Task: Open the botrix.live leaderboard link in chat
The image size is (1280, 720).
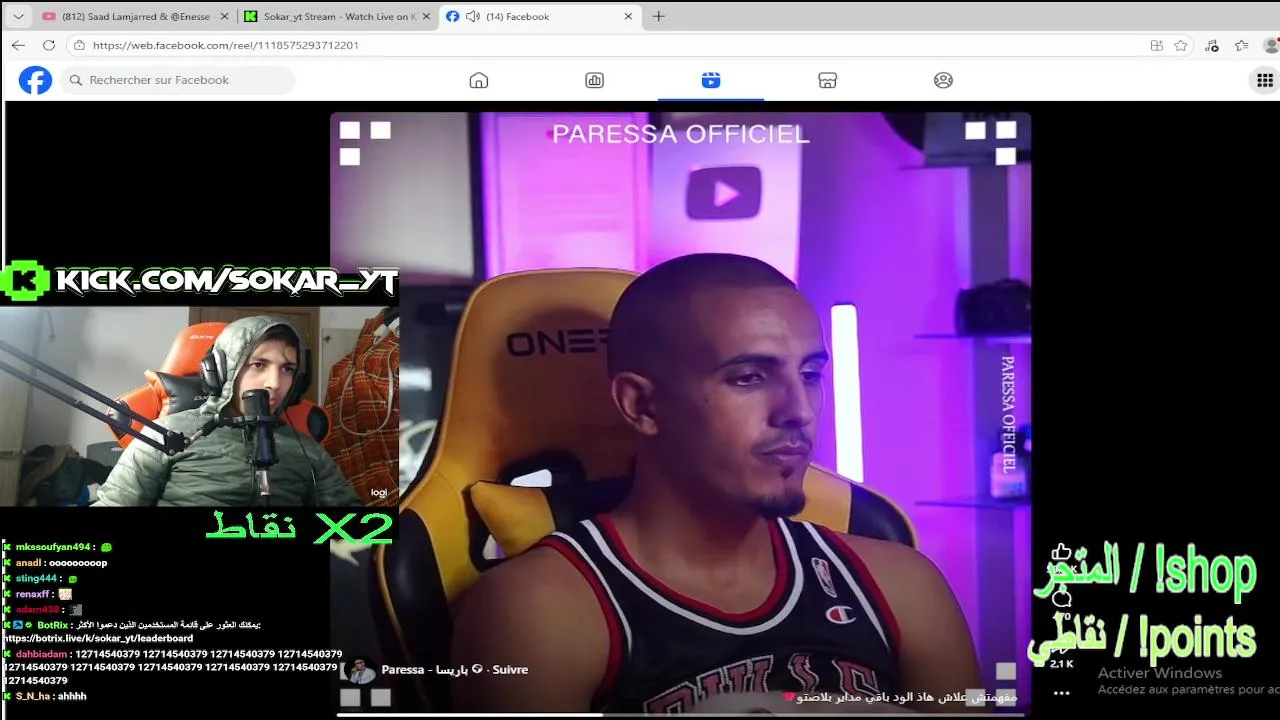Action: point(98,638)
